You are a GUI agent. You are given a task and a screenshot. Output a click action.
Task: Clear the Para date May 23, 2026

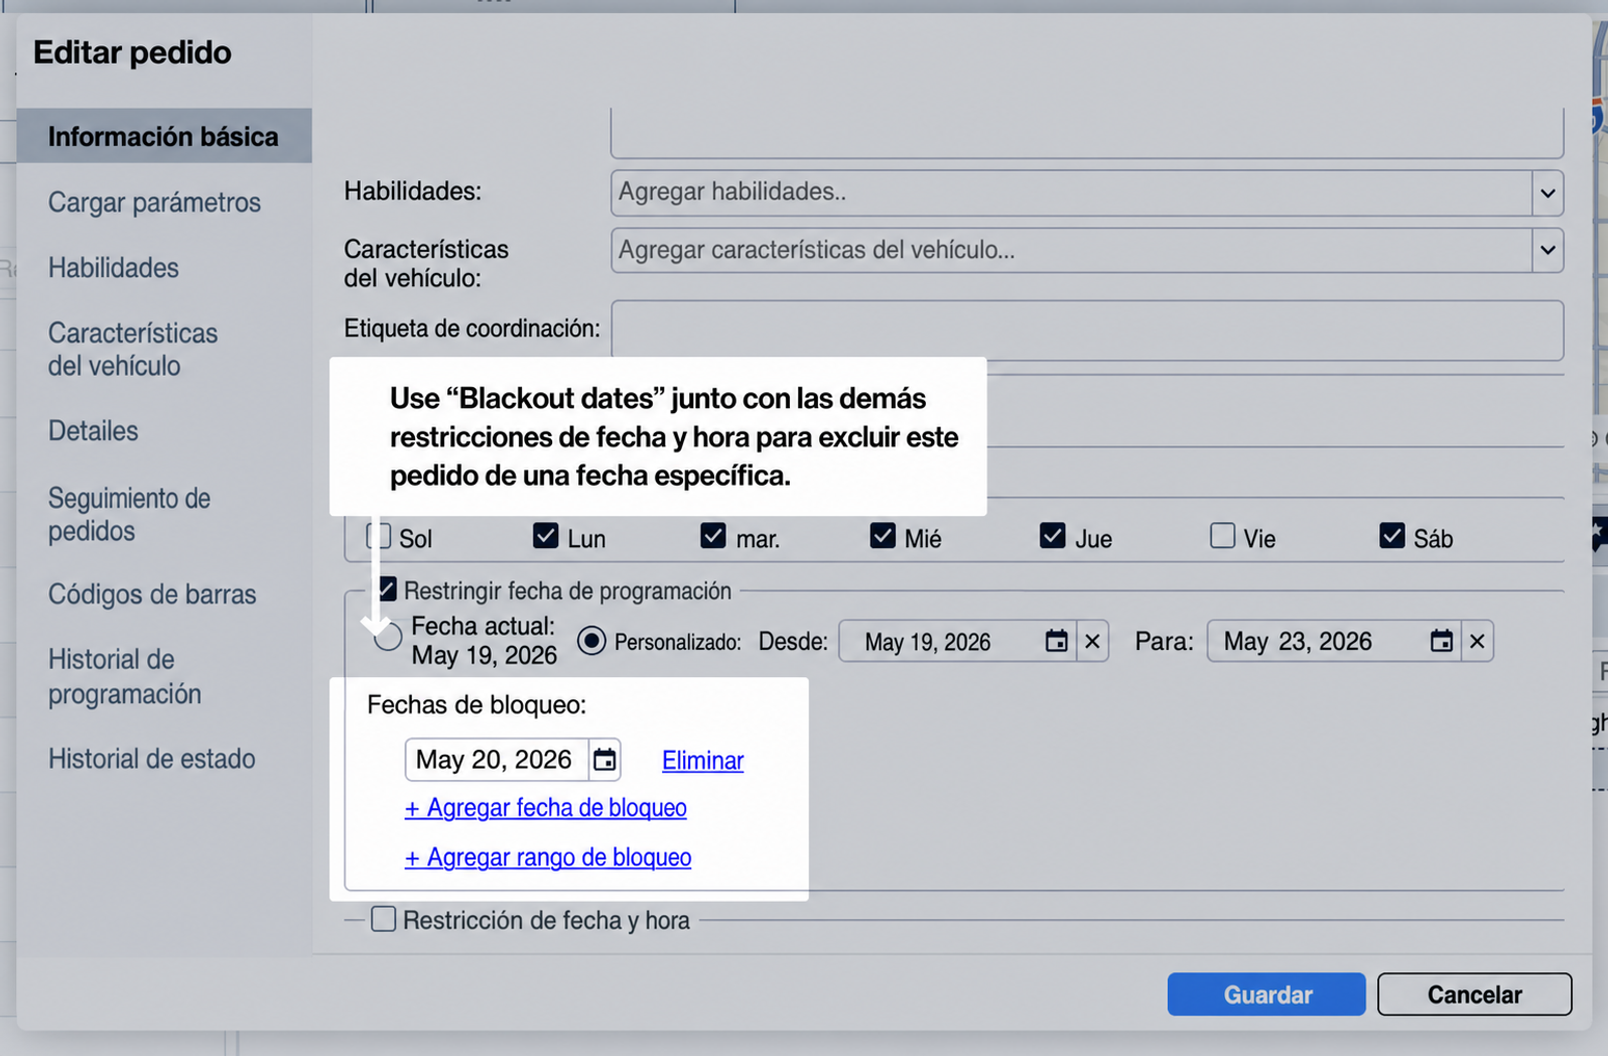[1477, 641]
